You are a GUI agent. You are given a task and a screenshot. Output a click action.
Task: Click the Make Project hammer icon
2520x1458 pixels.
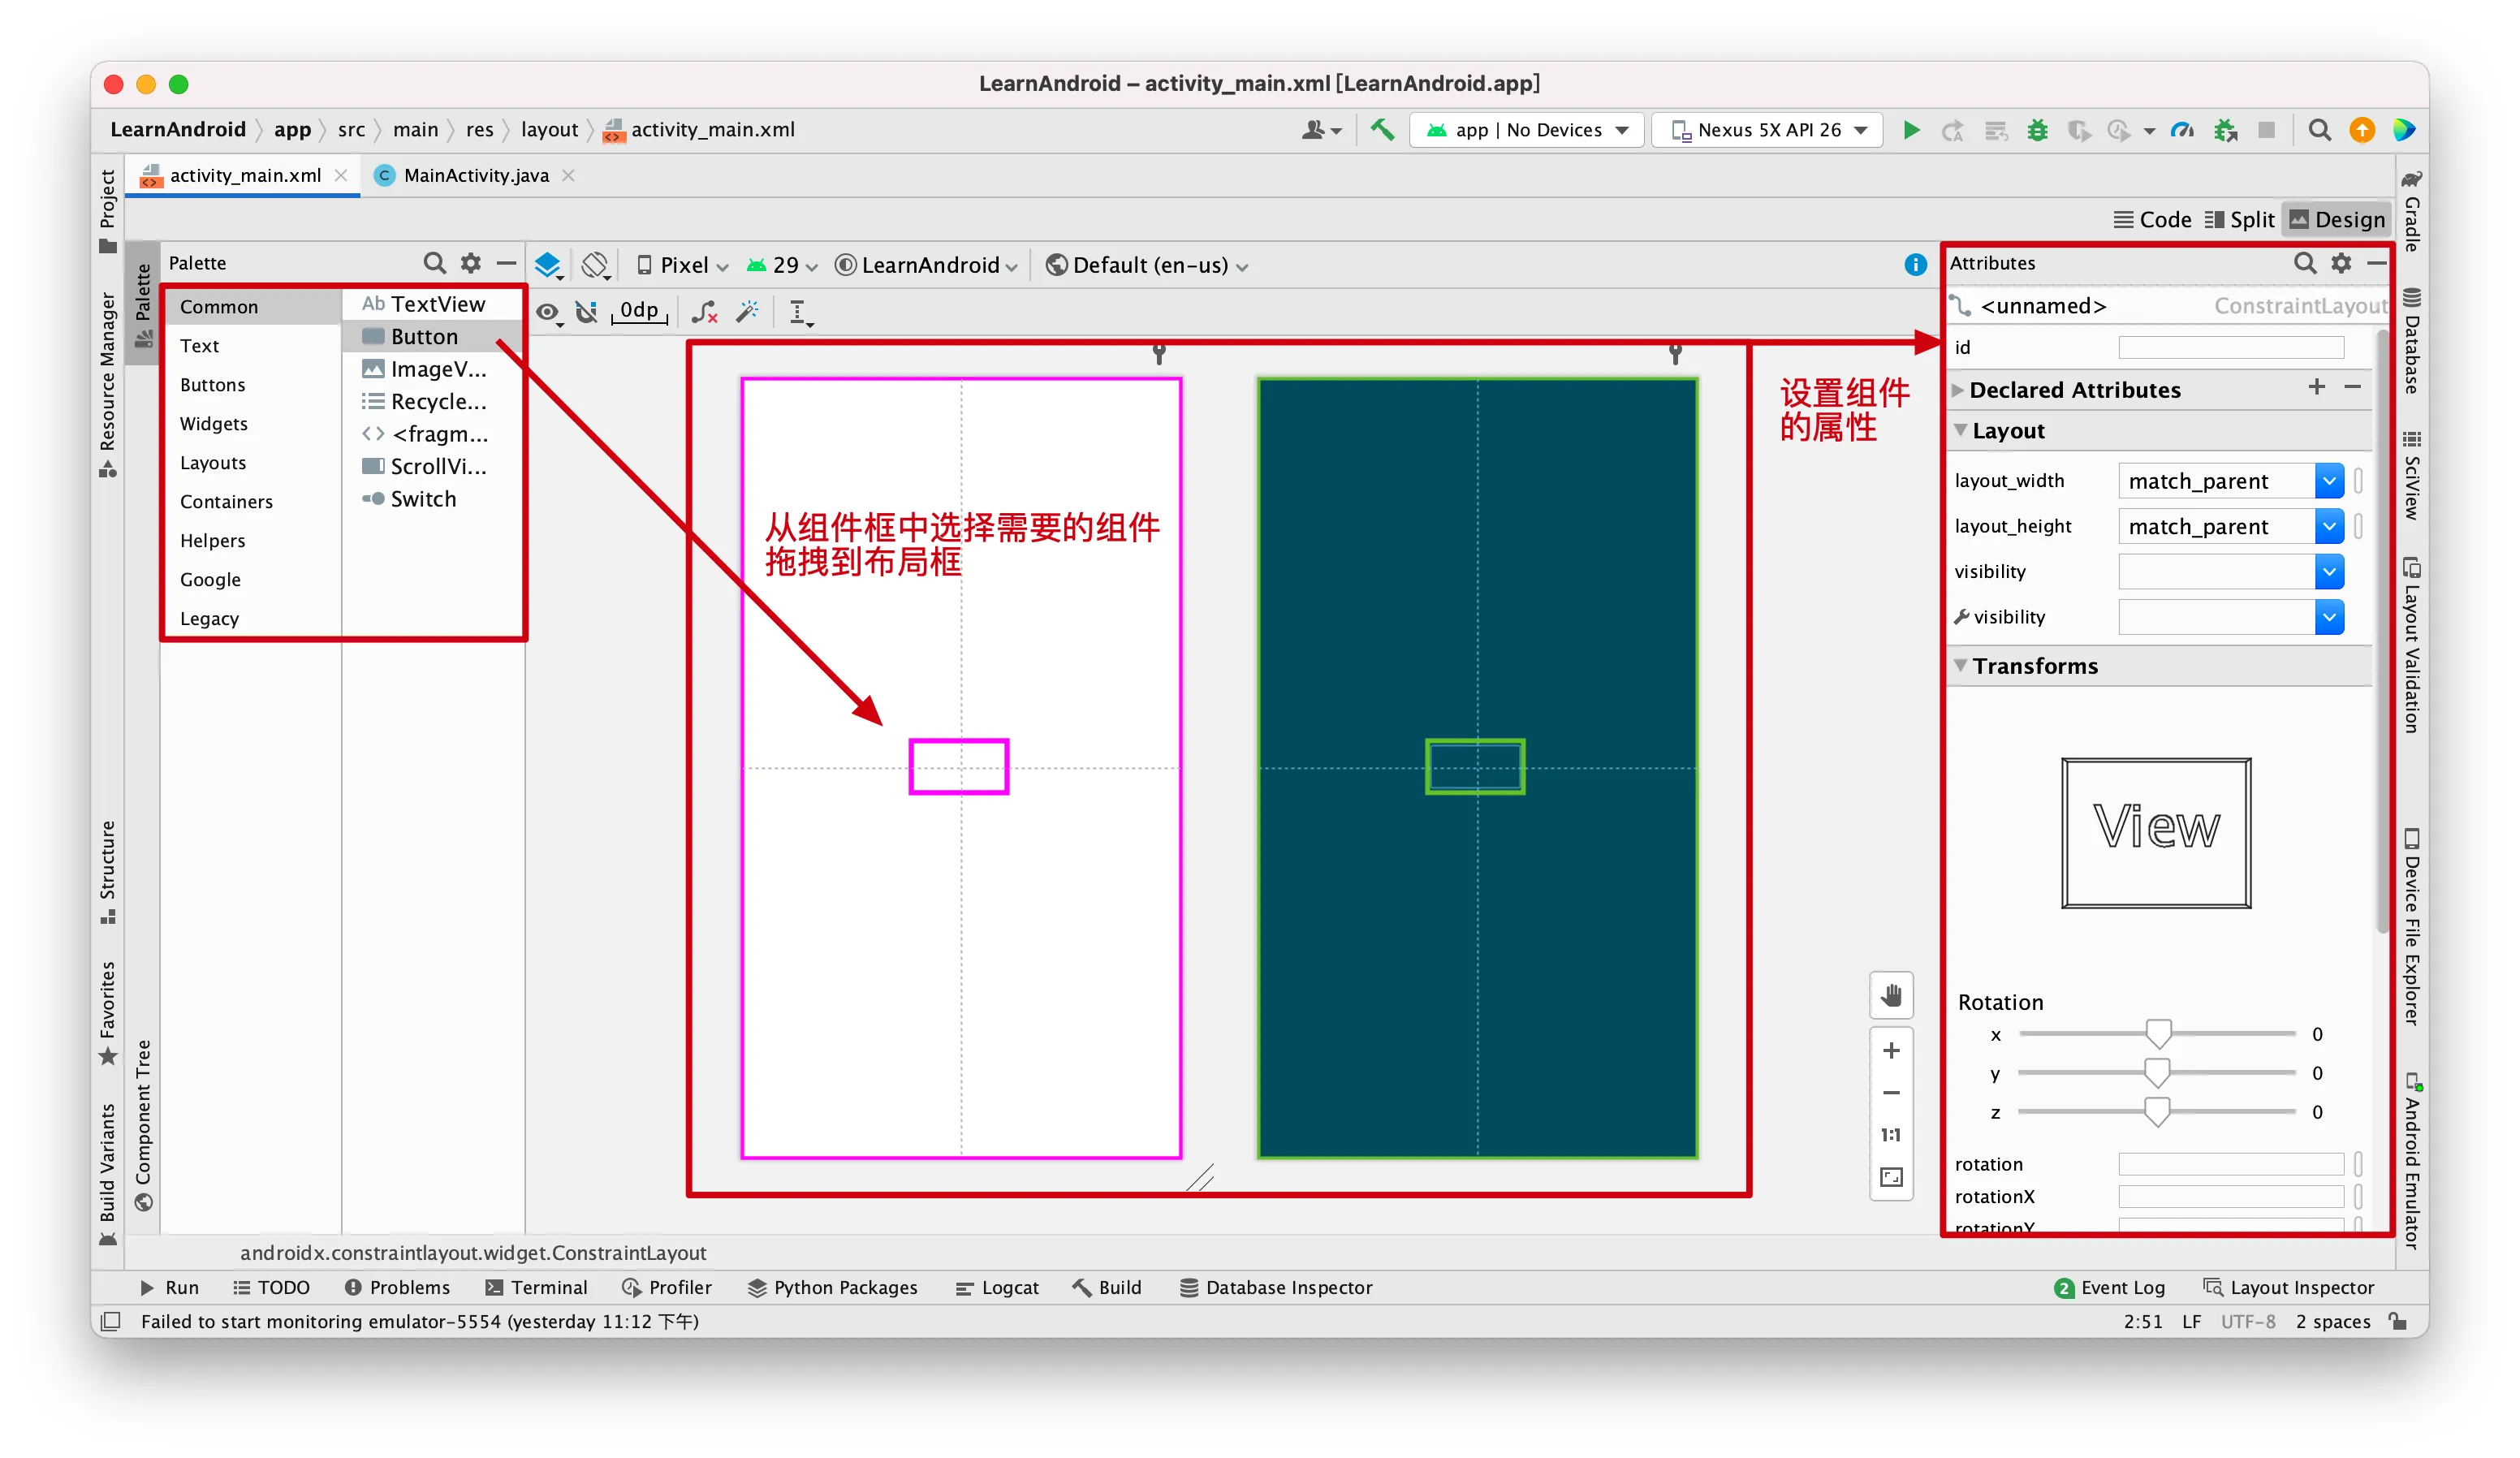click(x=1382, y=130)
